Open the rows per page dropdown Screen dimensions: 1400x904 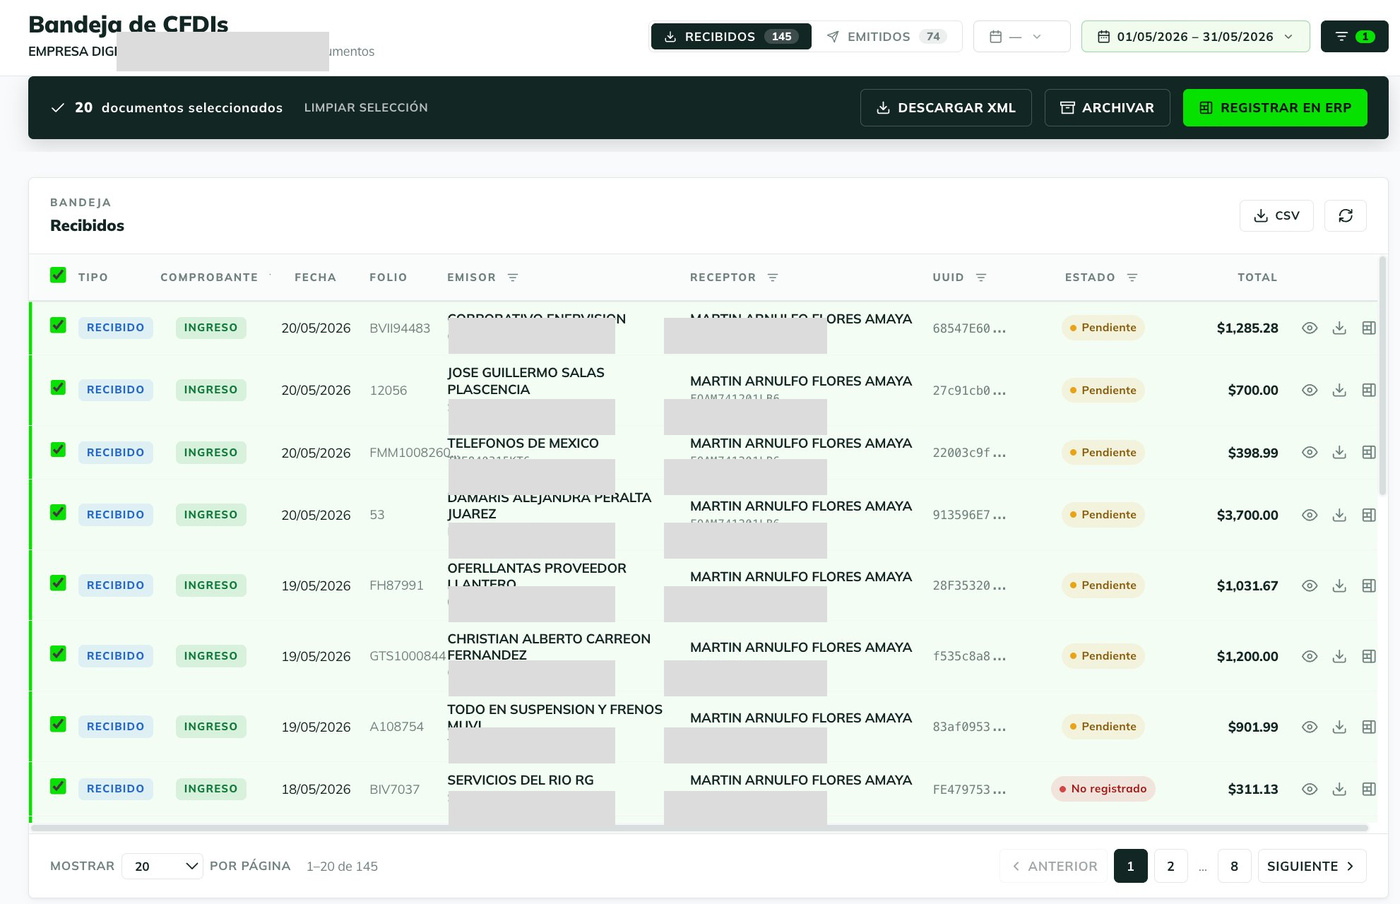pos(163,866)
